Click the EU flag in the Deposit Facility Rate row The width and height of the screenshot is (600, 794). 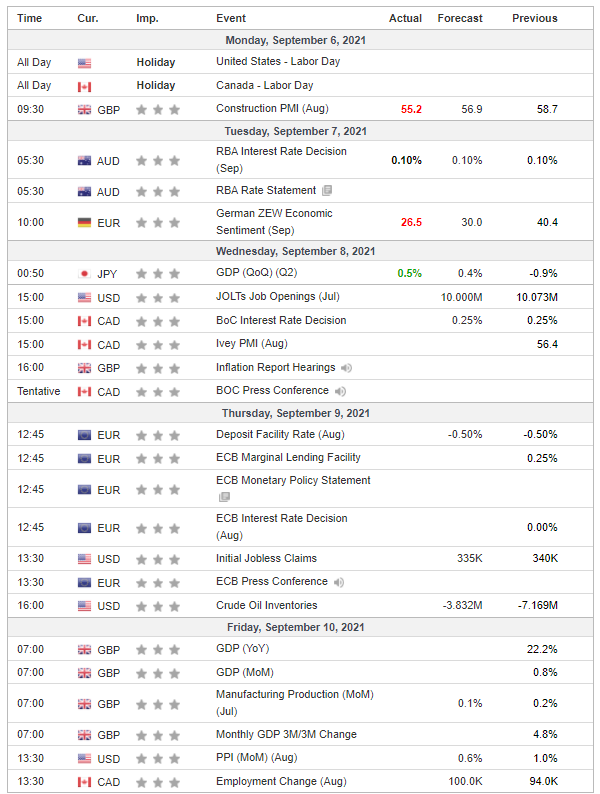(85, 435)
